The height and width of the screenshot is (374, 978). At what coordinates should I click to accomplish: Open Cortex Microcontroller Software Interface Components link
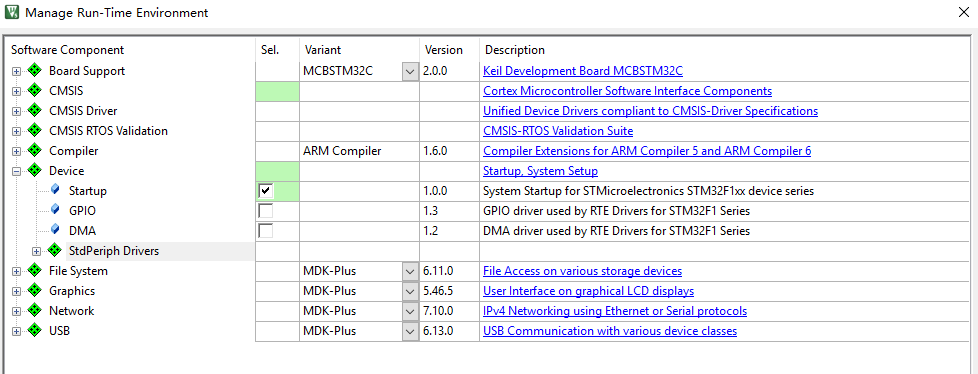coord(627,91)
